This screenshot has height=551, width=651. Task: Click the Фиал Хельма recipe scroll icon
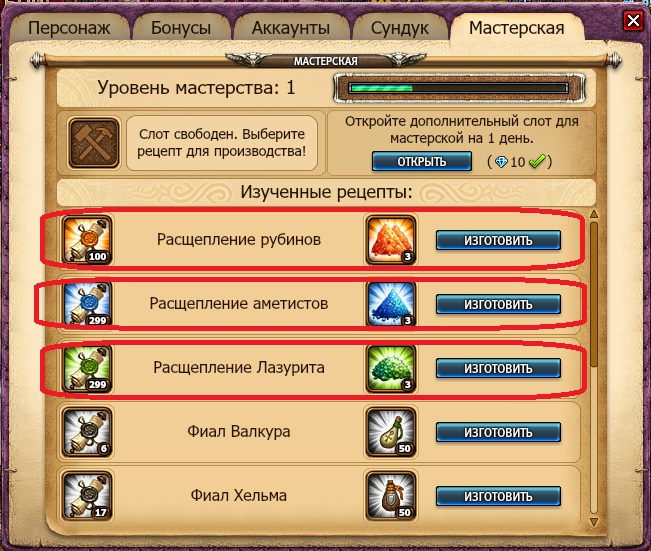pos(87,496)
